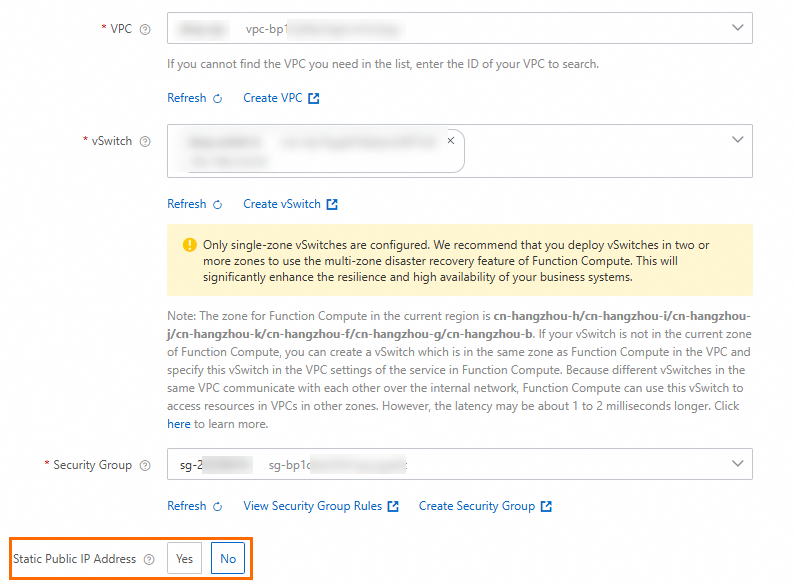This screenshot has height=586, width=795.
Task: Click the external link icon beside Create vSwitch
Action: (332, 204)
